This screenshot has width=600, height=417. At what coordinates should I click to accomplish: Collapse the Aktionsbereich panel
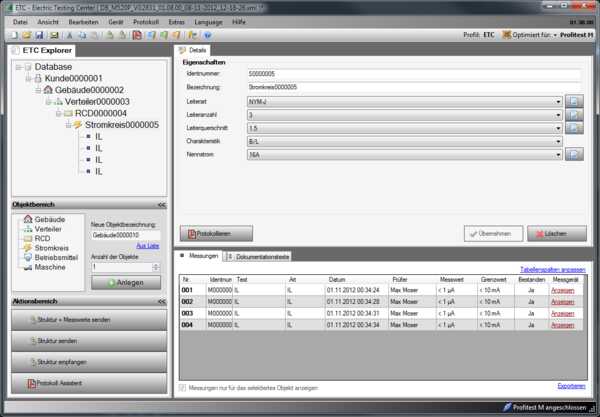161,300
